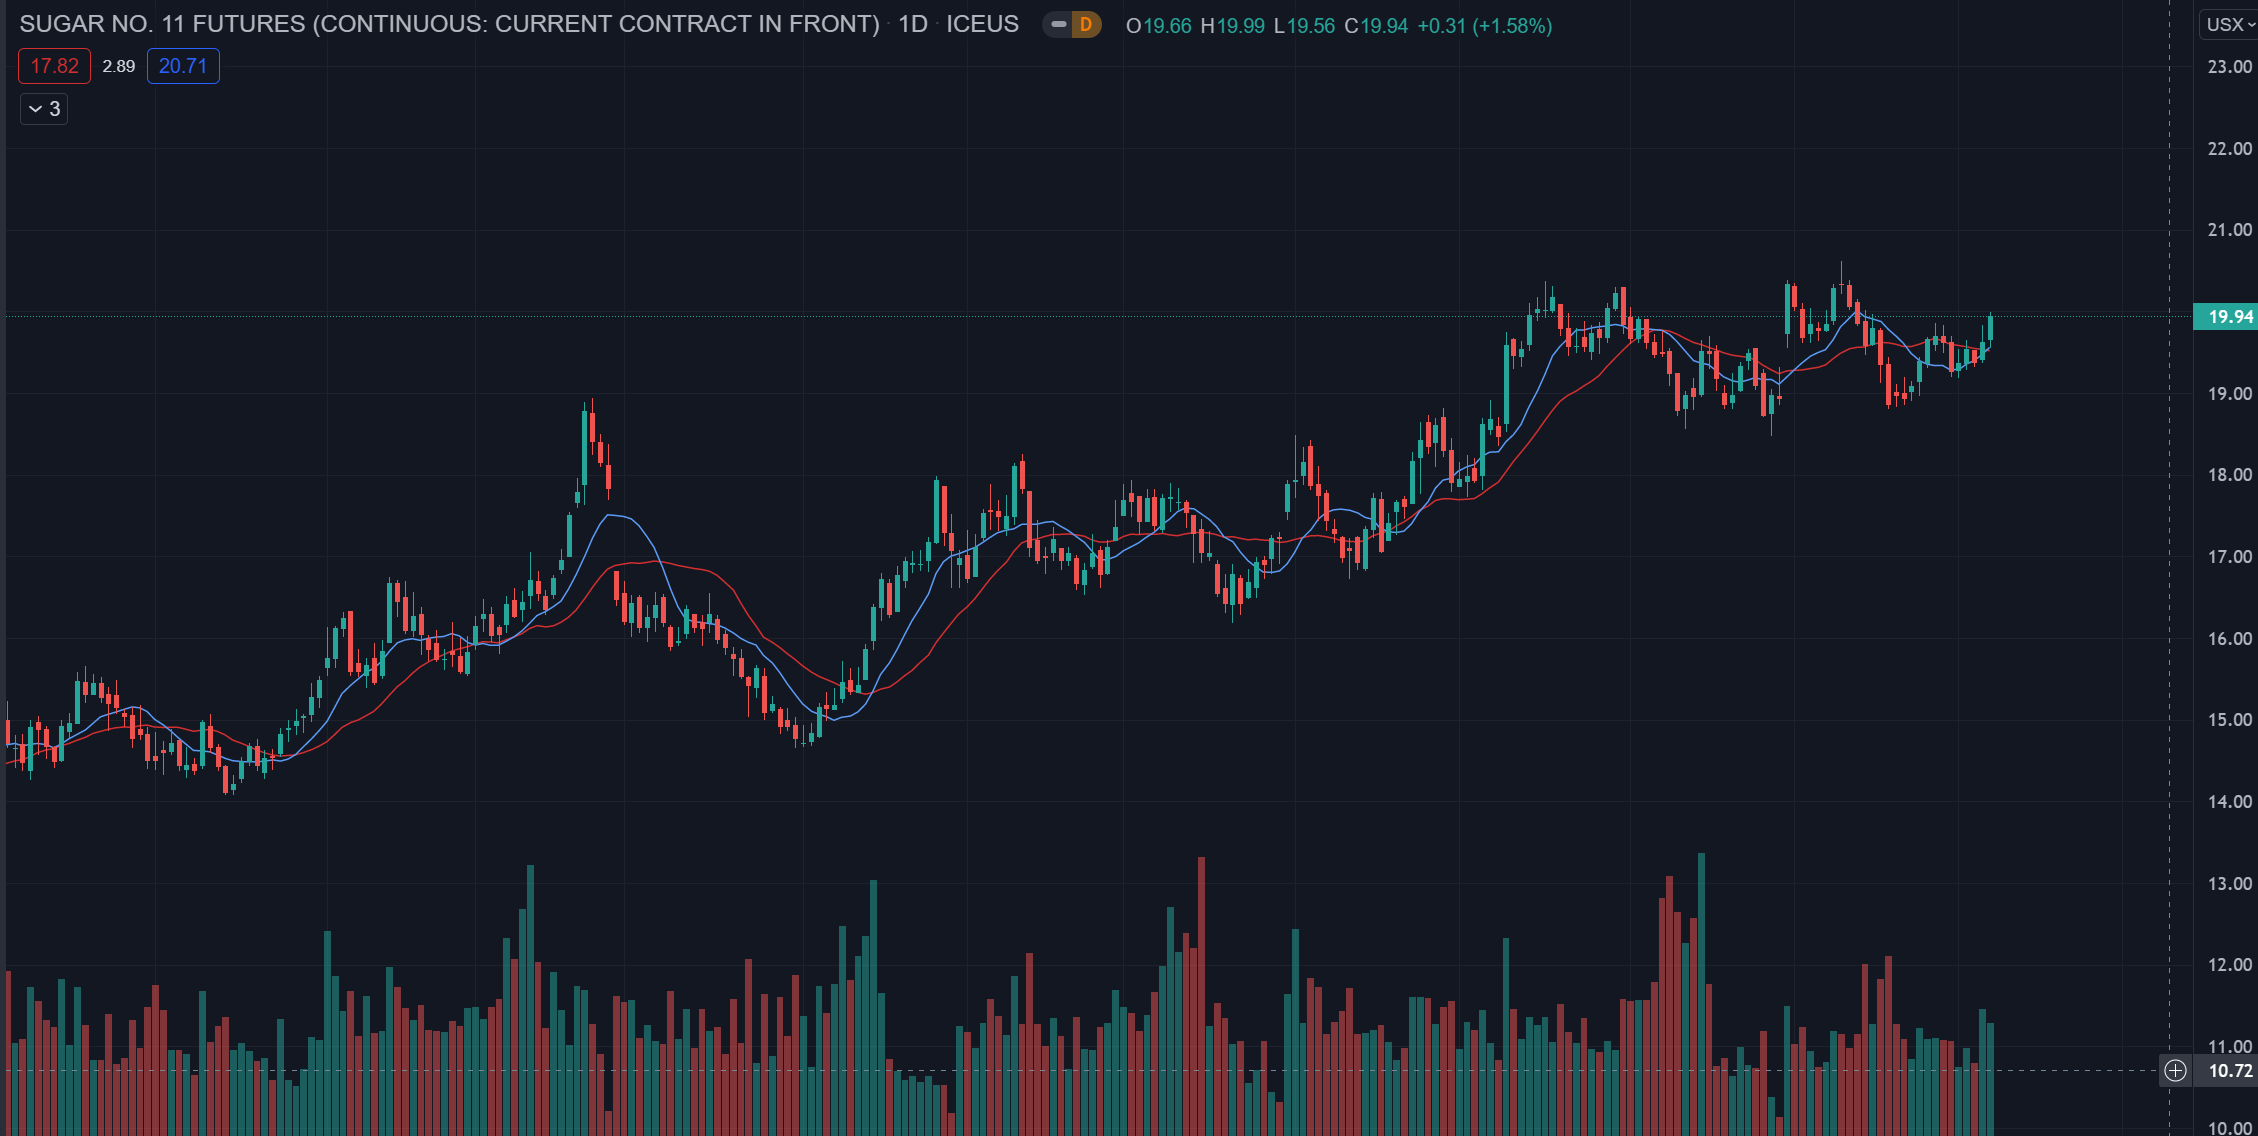The image size is (2258, 1136).
Task: Click the 23.00 price scale label
Action: (x=2229, y=67)
